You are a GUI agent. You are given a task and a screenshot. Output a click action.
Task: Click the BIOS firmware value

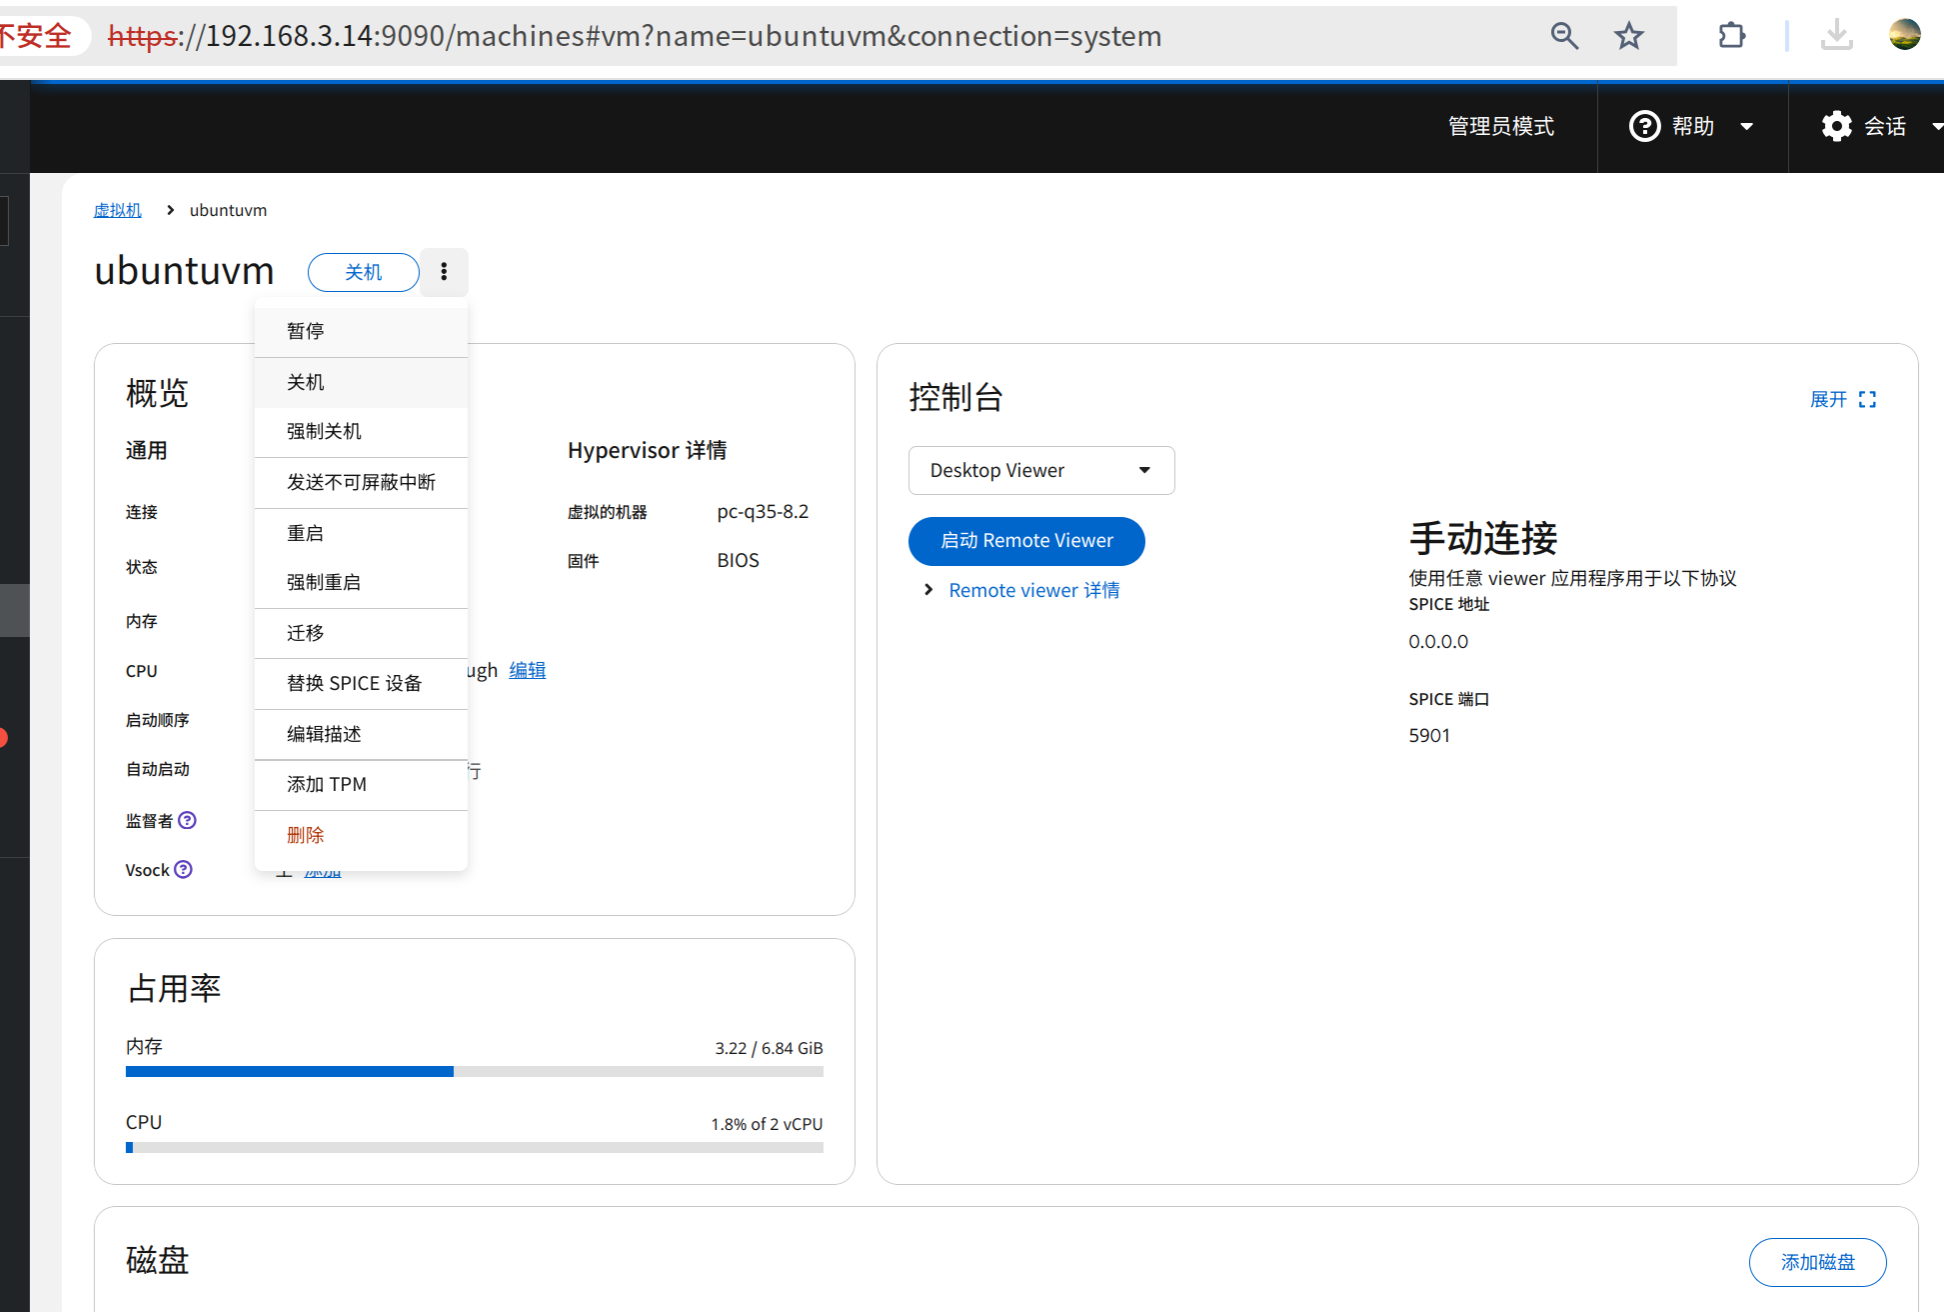[x=738, y=560]
